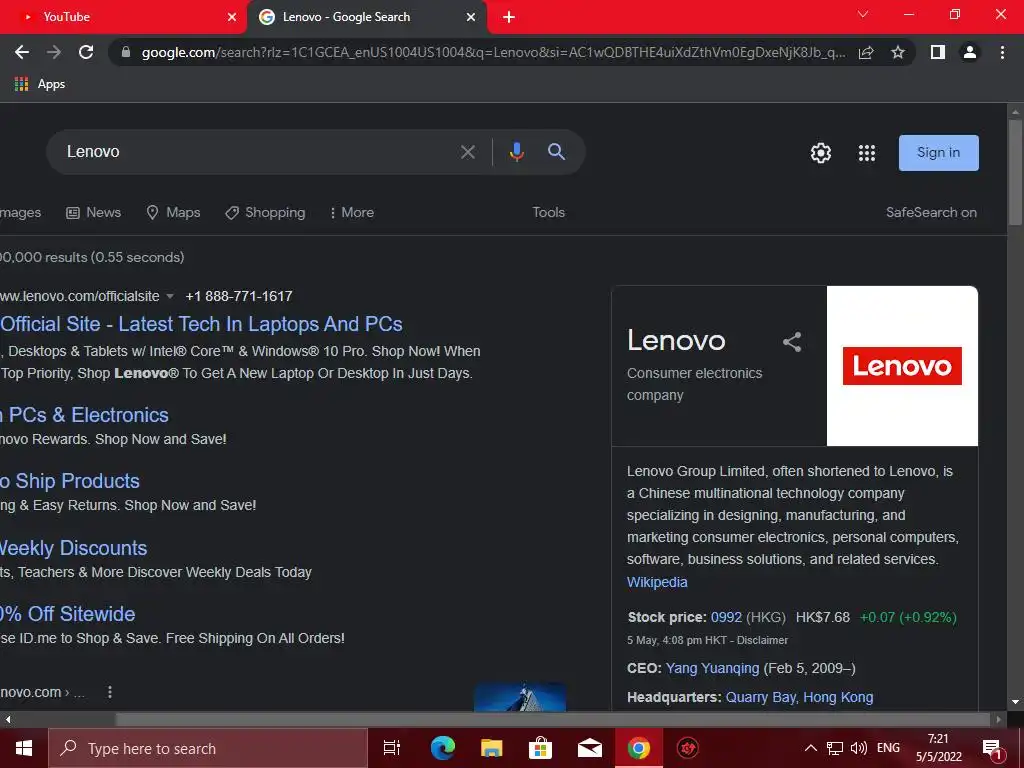Open the Chrome side panel
Screen dimensions: 1024x768
coord(938,52)
